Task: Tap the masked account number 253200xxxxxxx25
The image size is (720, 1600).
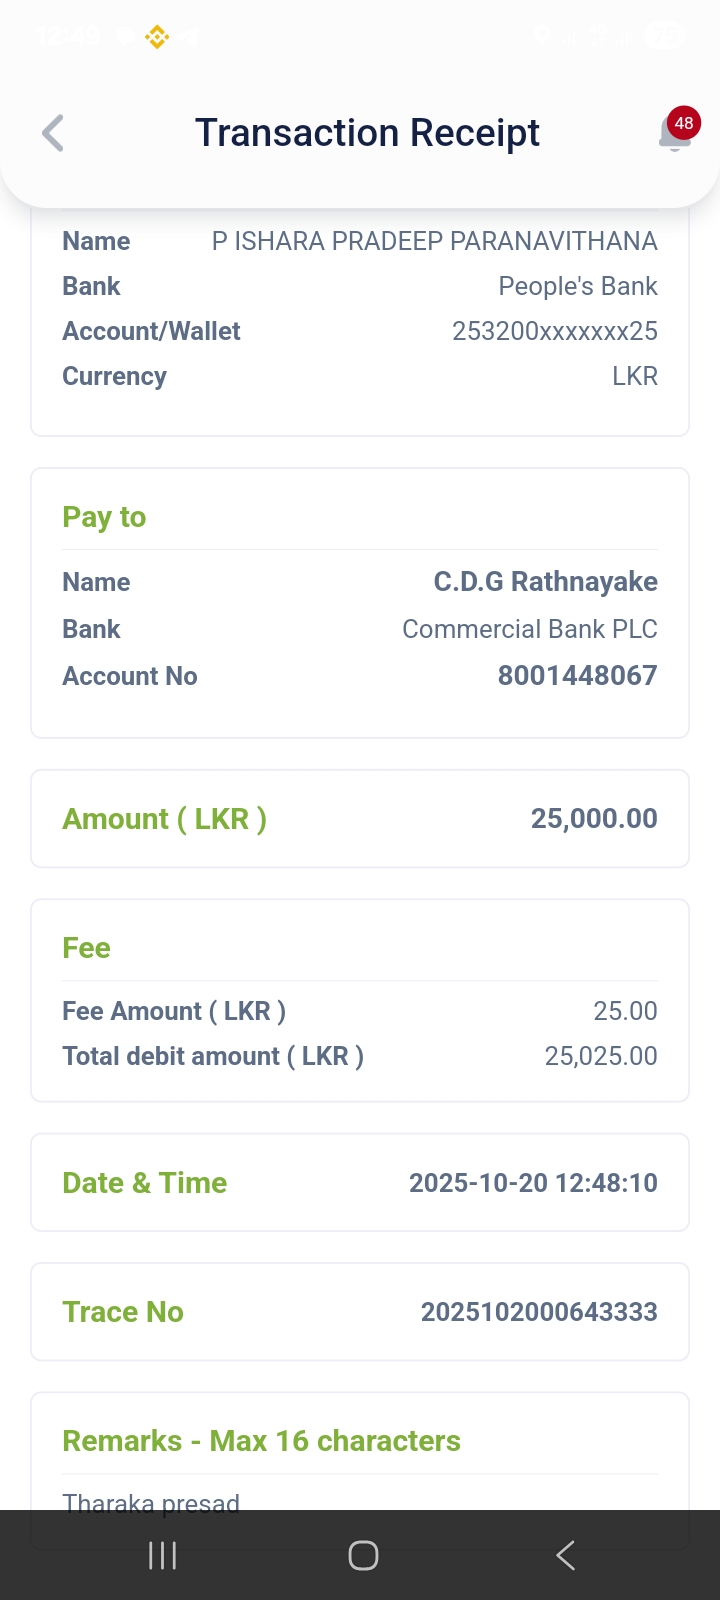Action: (554, 331)
